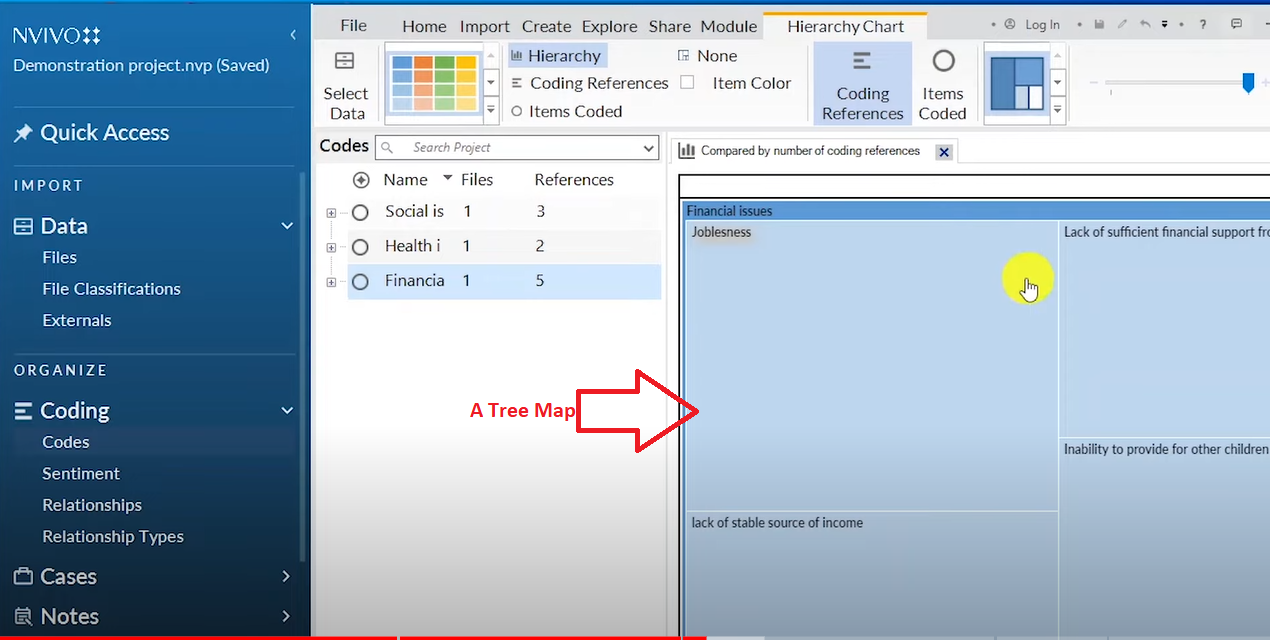Click the Select Data icon

[344, 62]
